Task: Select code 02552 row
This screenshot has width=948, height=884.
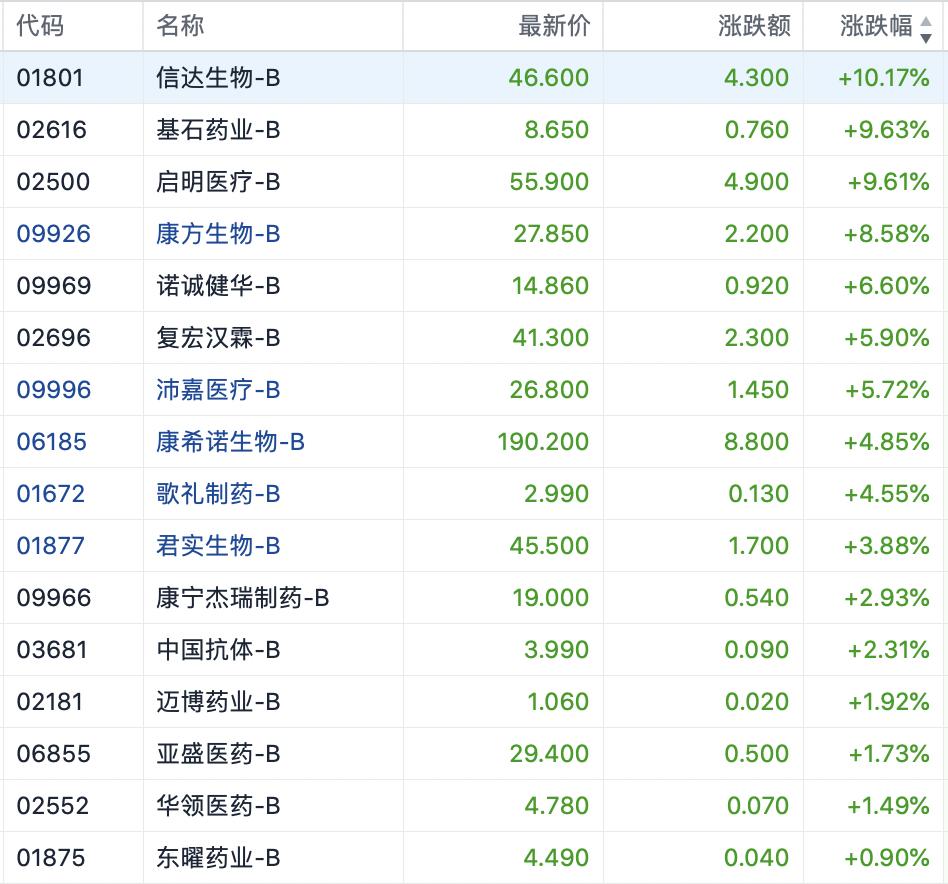Action: pos(53,806)
